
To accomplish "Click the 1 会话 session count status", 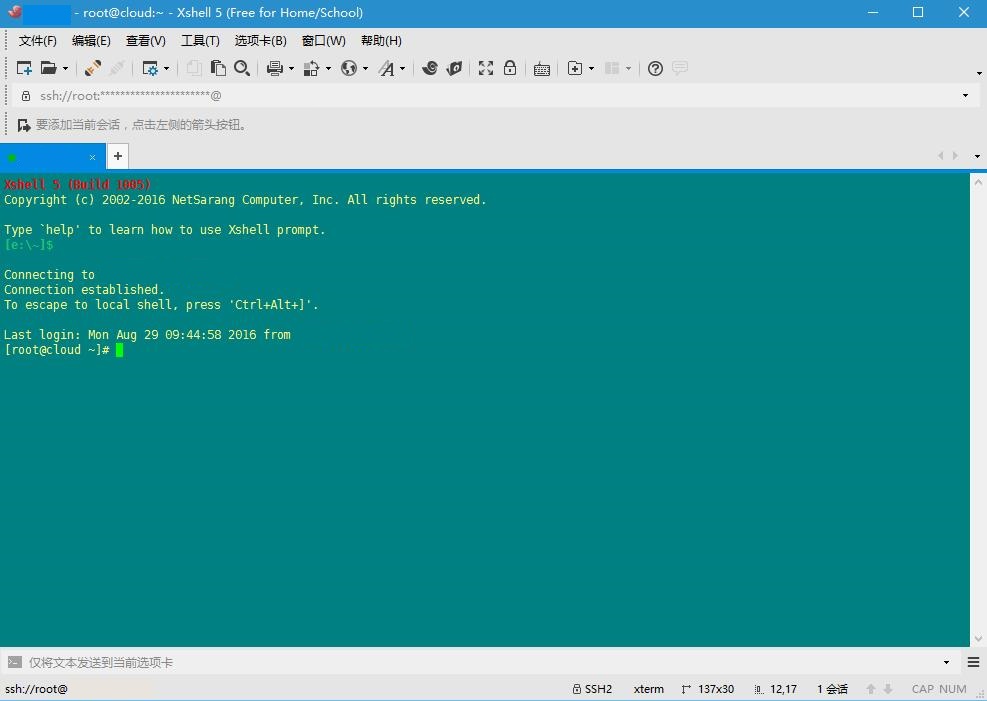I will [x=832, y=689].
